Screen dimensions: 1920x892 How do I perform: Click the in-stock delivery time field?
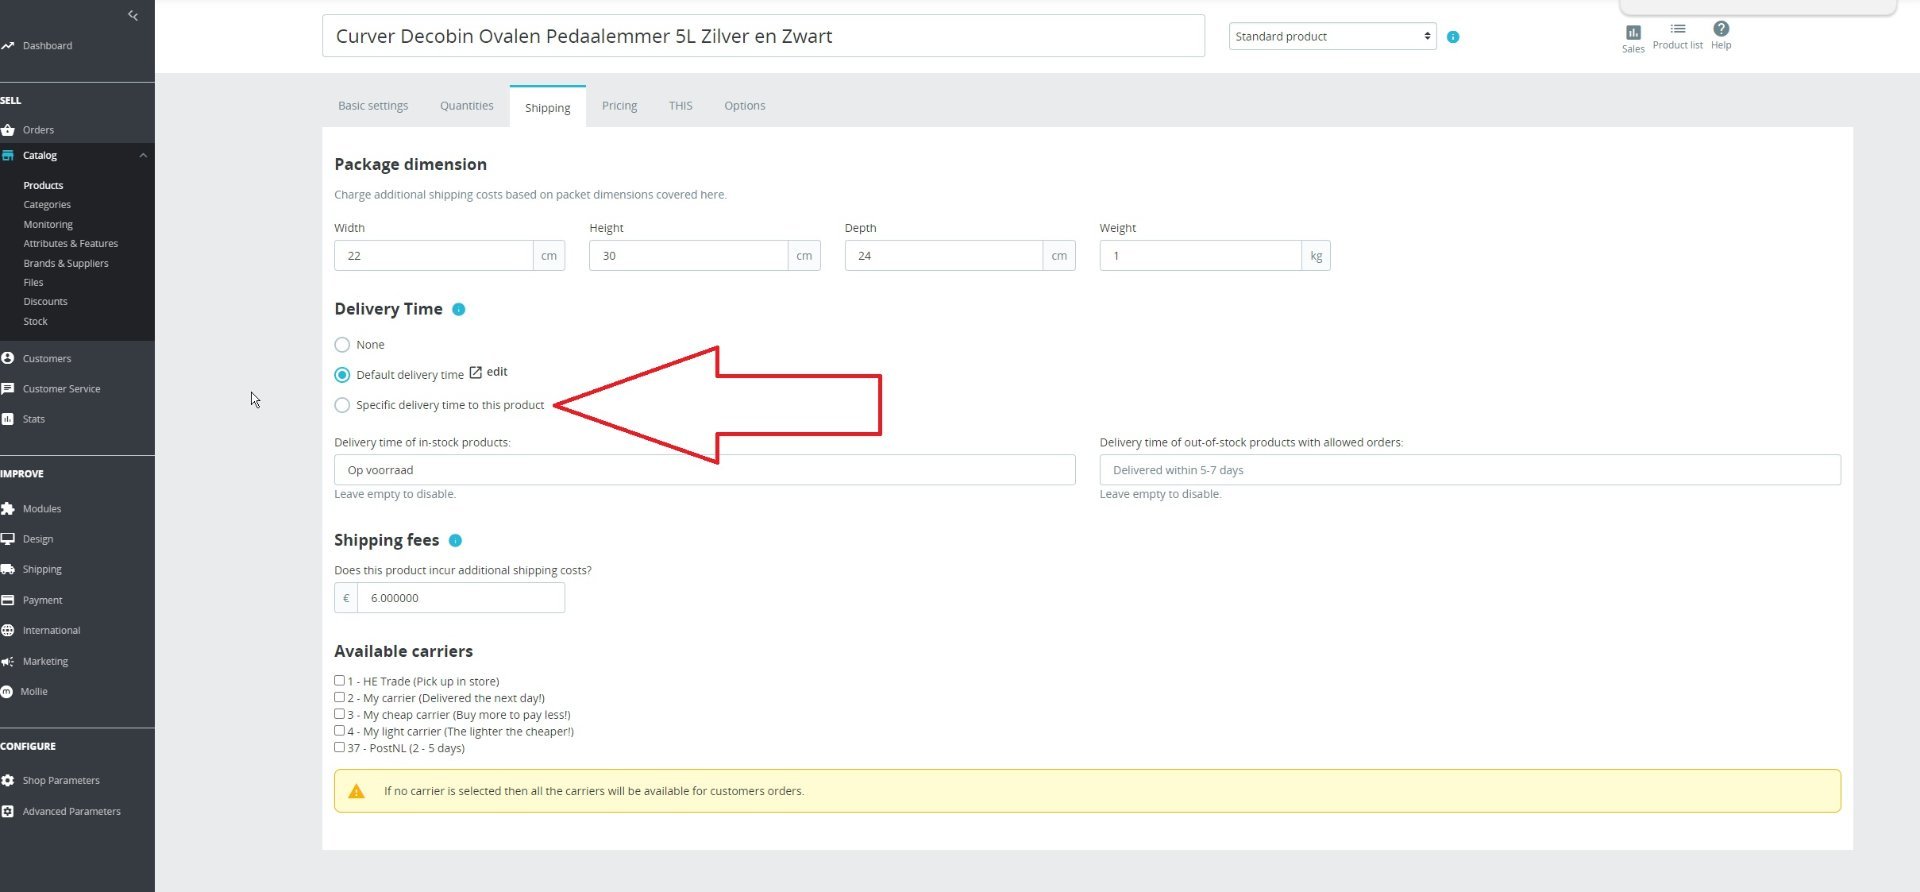pyautogui.click(x=705, y=470)
